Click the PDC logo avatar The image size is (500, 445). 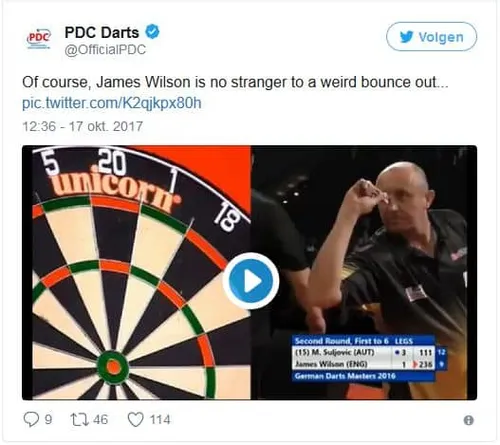click(39, 39)
